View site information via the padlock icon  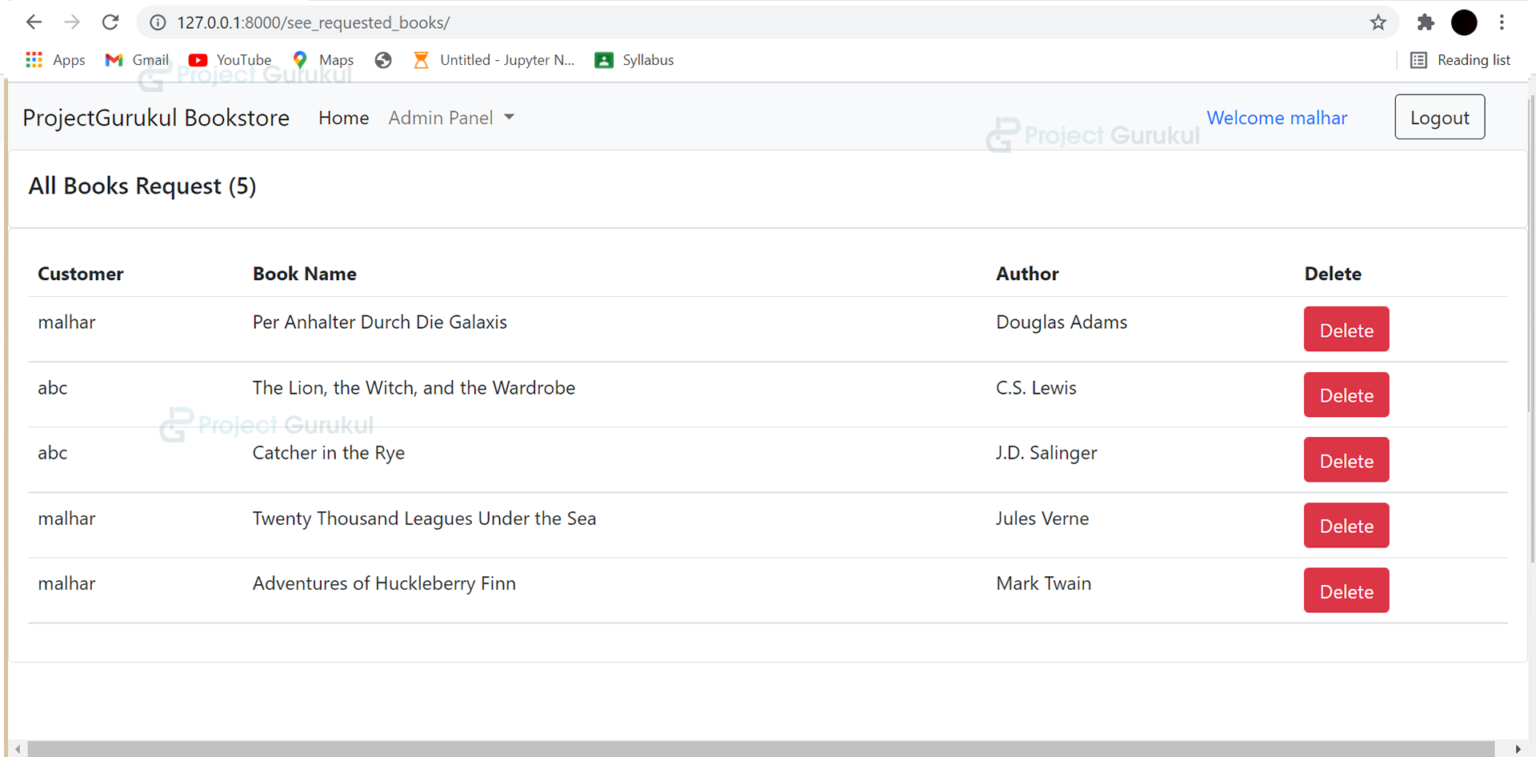(x=159, y=22)
